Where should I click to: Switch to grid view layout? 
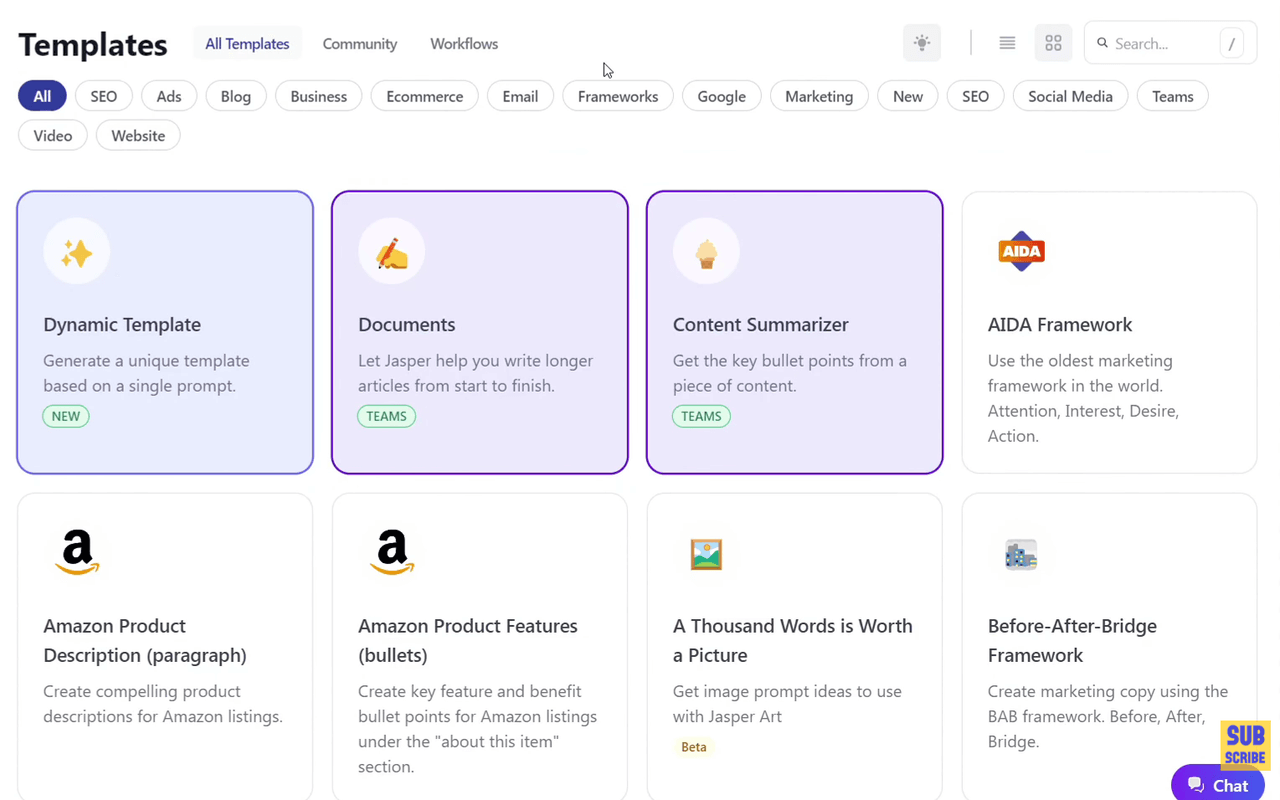click(1053, 43)
